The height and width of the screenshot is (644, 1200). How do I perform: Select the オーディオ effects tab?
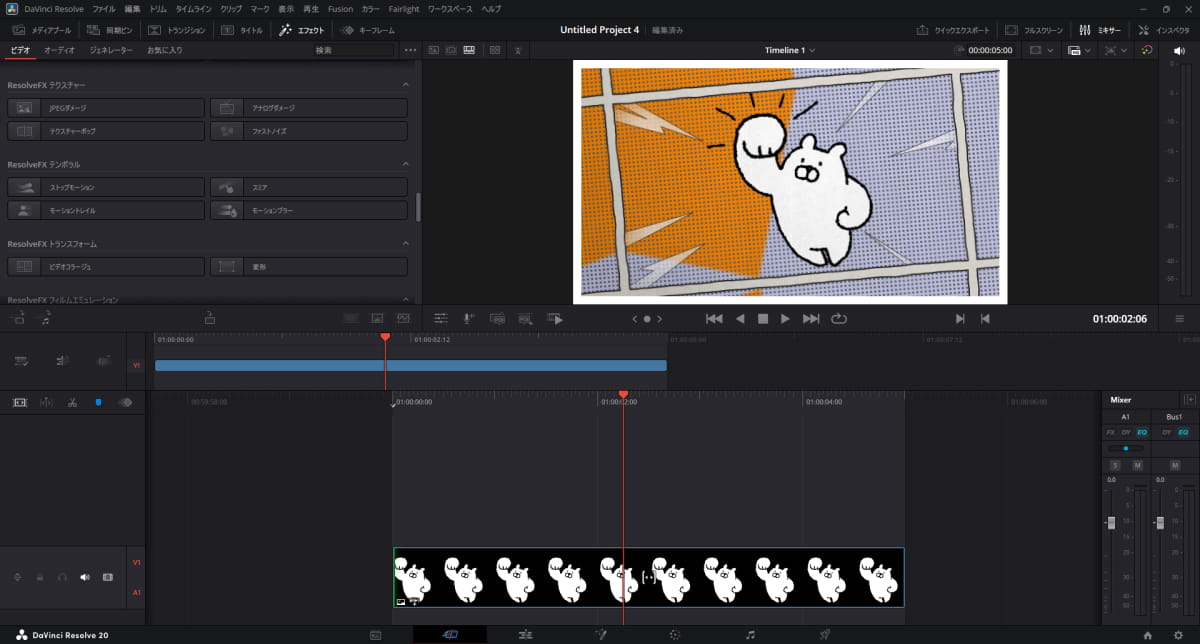pos(59,49)
